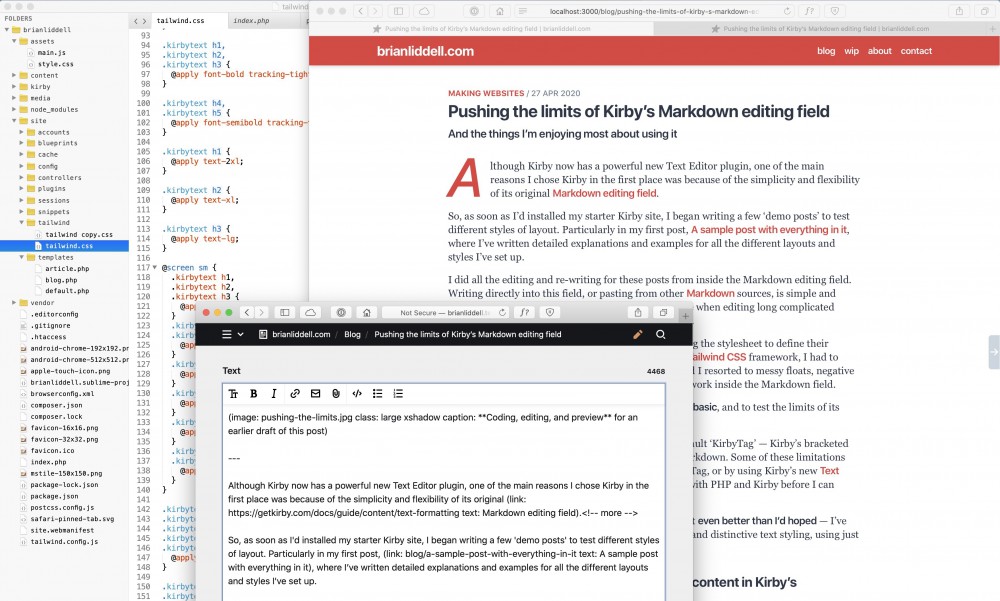1000x601 pixels.
Task: Open 'A sample post with everything in it' link
Action: (x=769, y=230)
